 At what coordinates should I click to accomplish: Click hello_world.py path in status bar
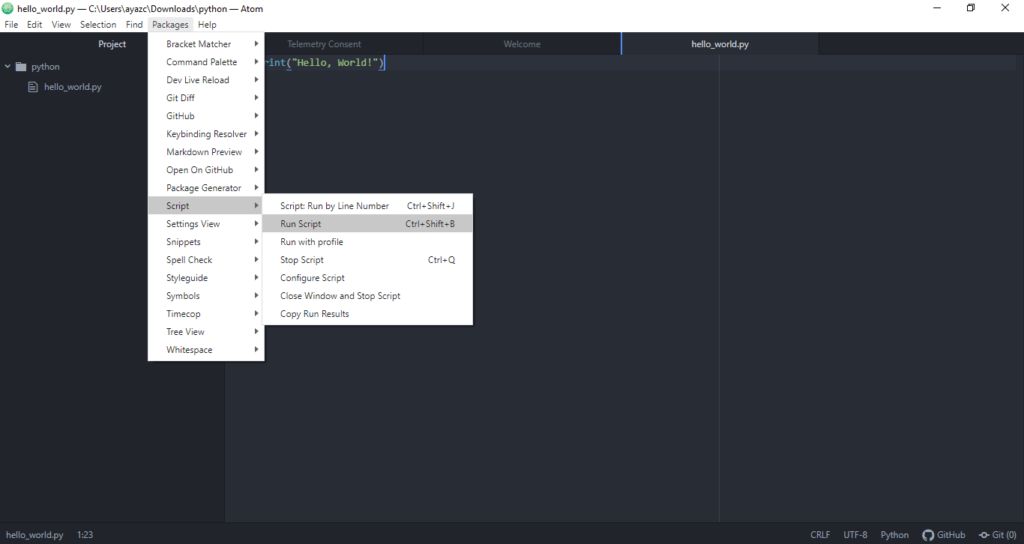[x=35, y=534]
